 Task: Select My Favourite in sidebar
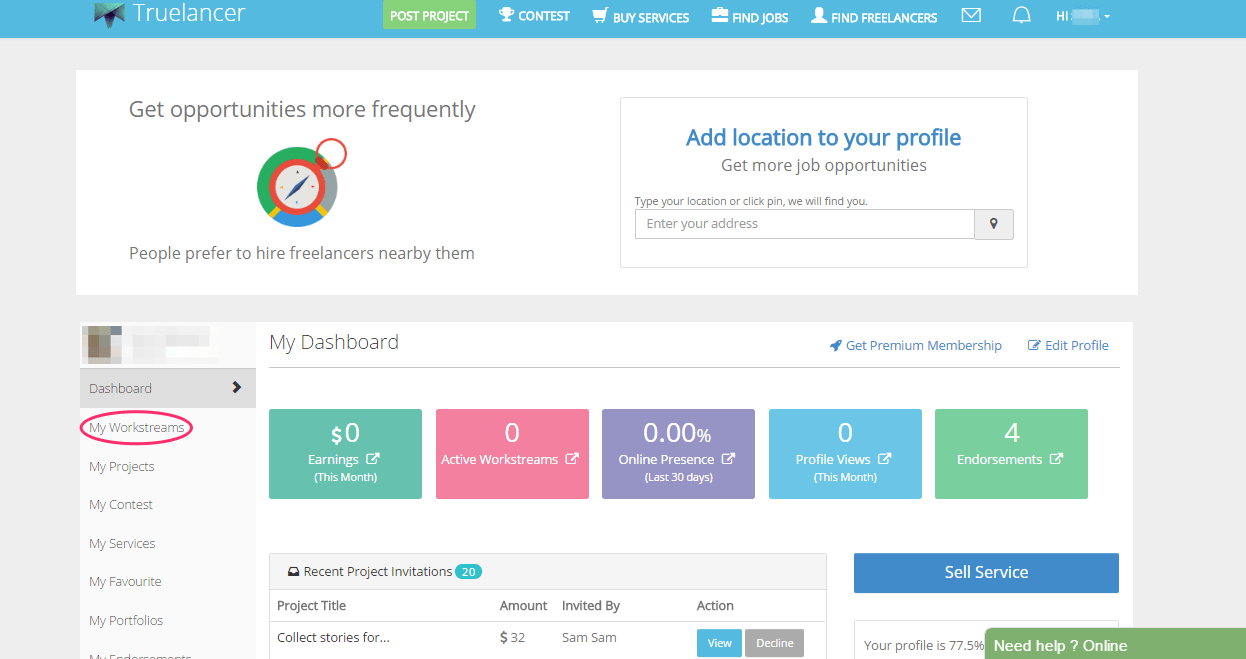coord(125,582)
